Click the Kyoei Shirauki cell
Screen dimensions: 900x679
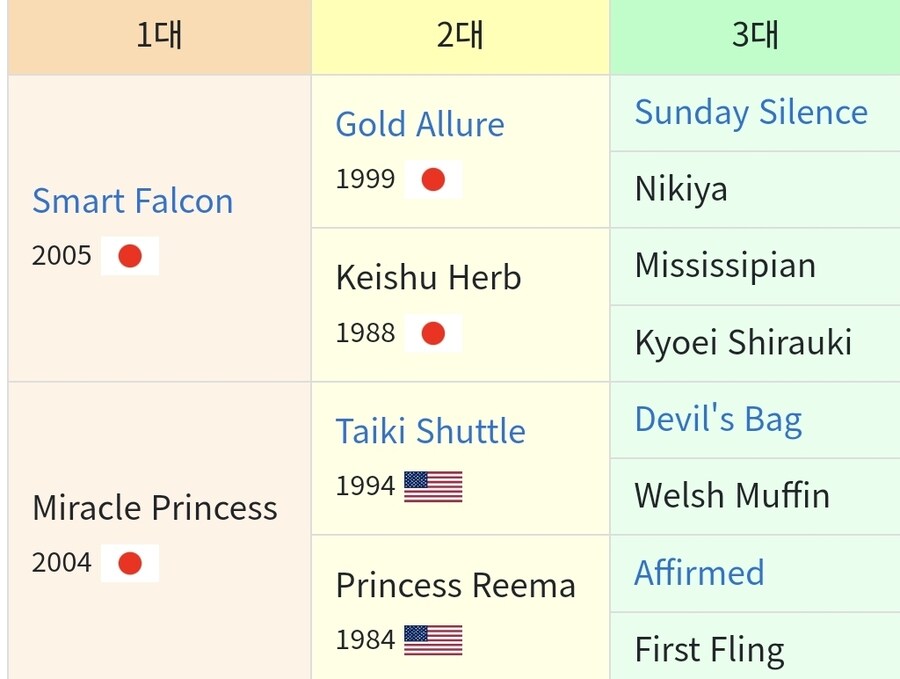(x=743, y=343)
